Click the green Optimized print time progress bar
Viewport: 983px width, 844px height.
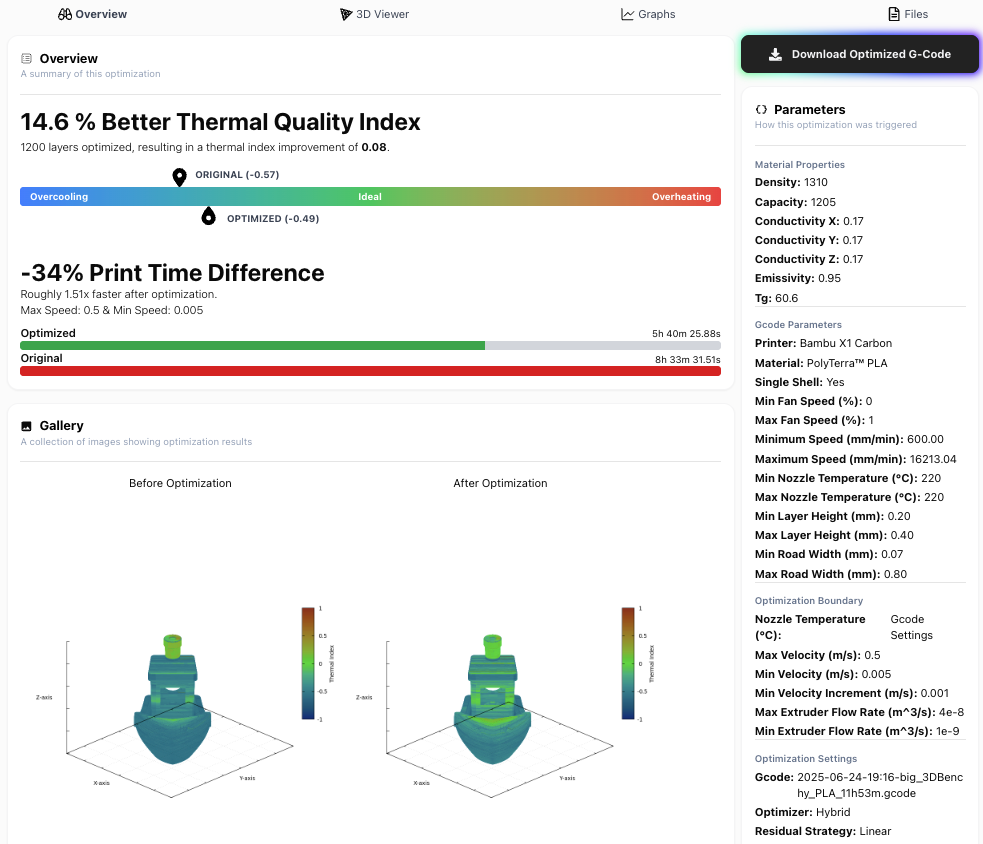pyautogui.click(x=250, y=345)
